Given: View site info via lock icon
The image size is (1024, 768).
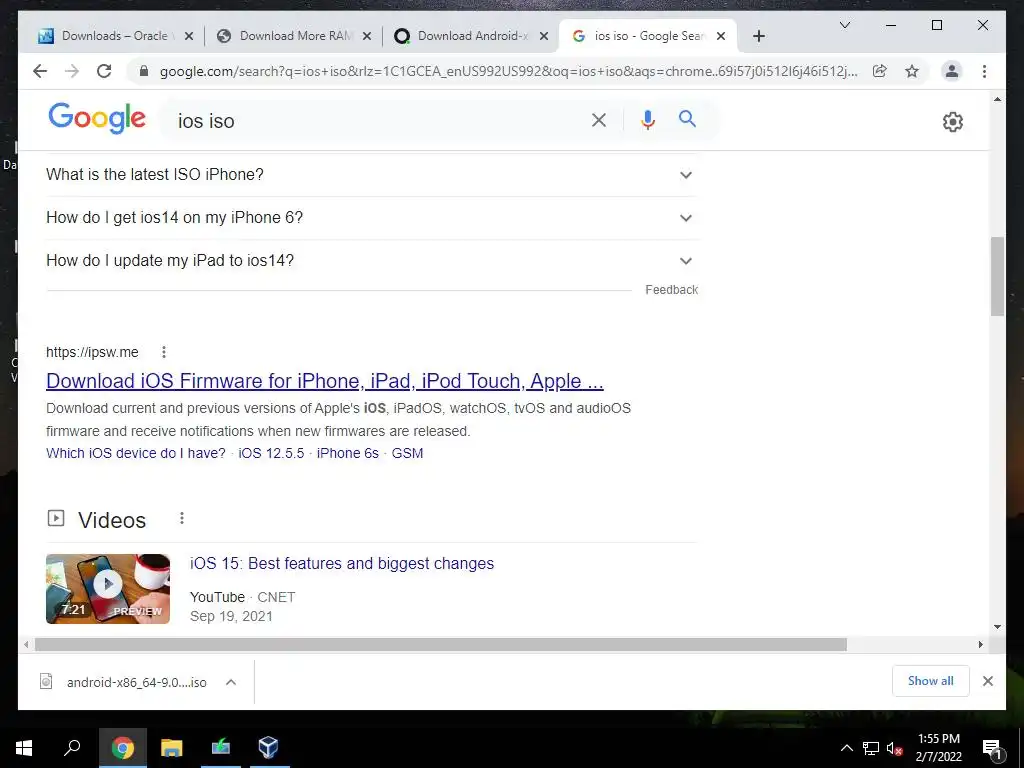Looking at the screenshot, I should point(144,71).
